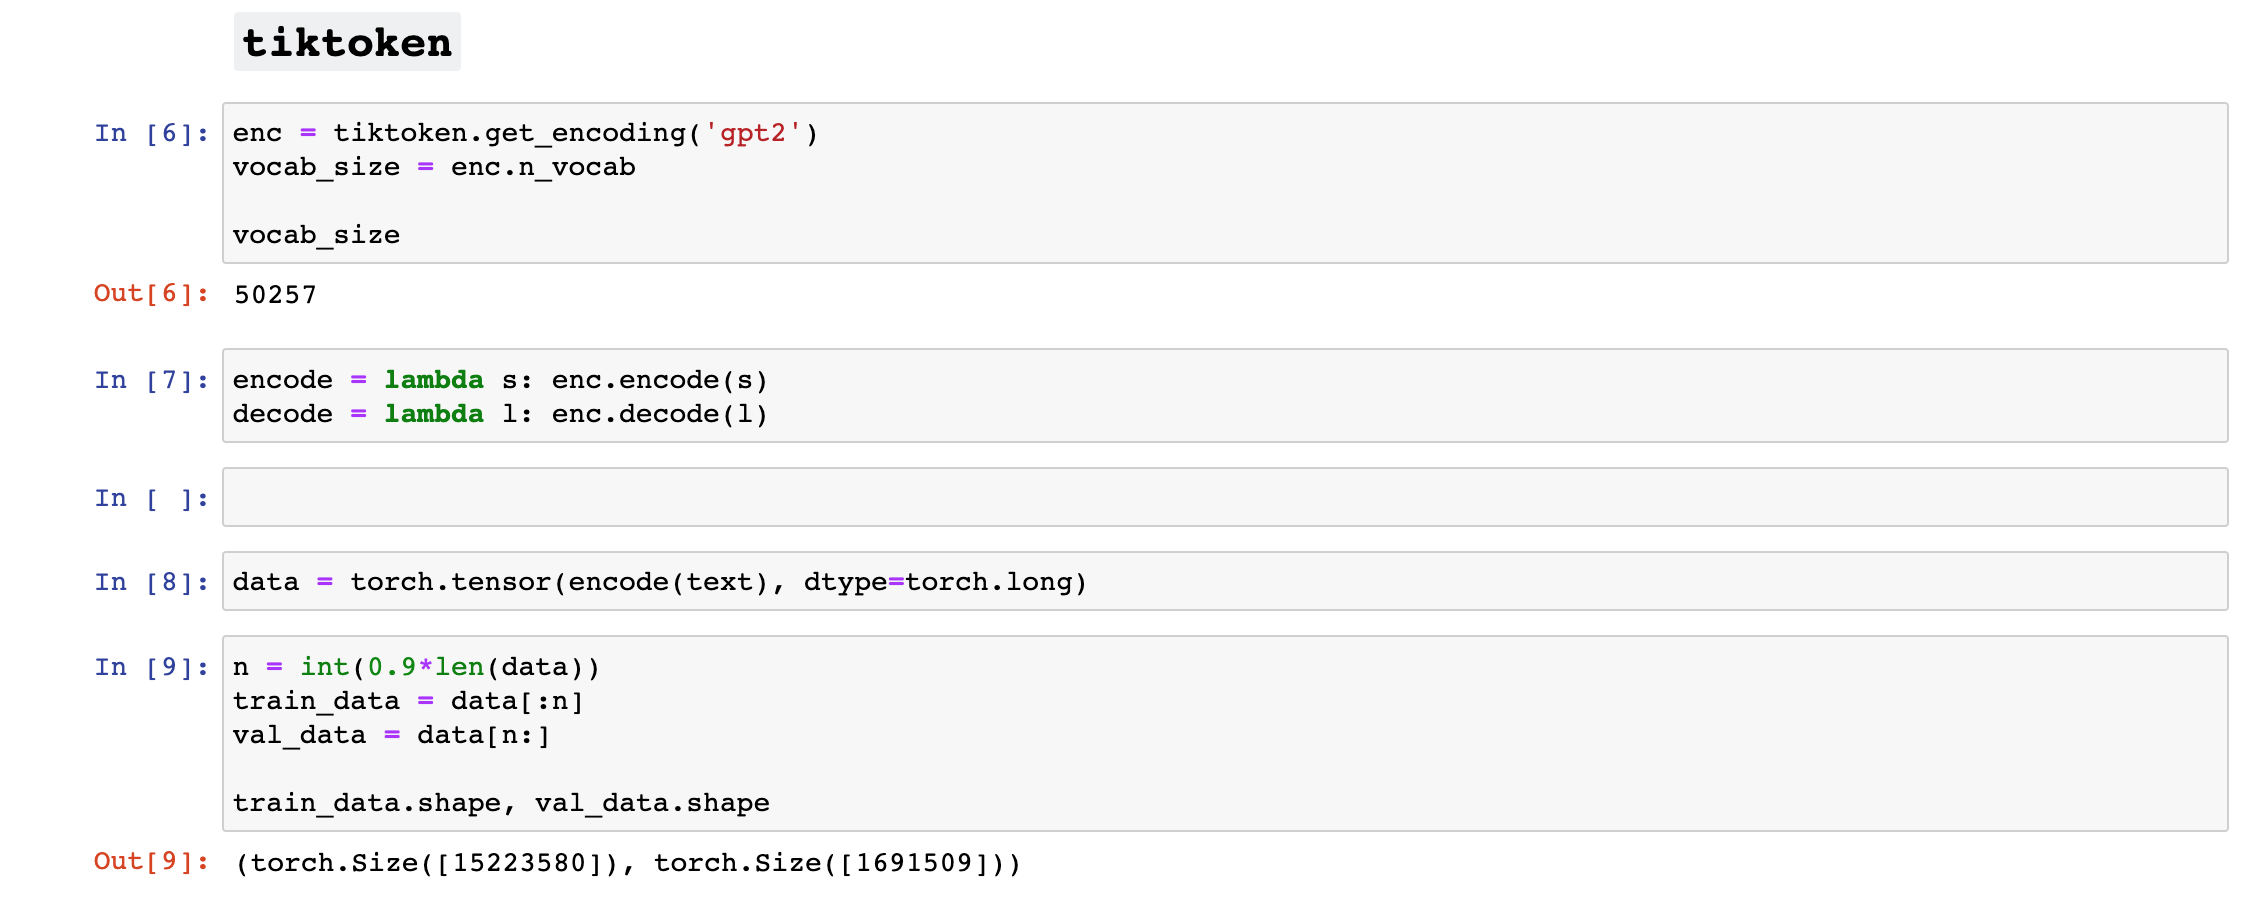
Task: Click the val_data = data[n:] line
Action: click(x=391, y=735)
